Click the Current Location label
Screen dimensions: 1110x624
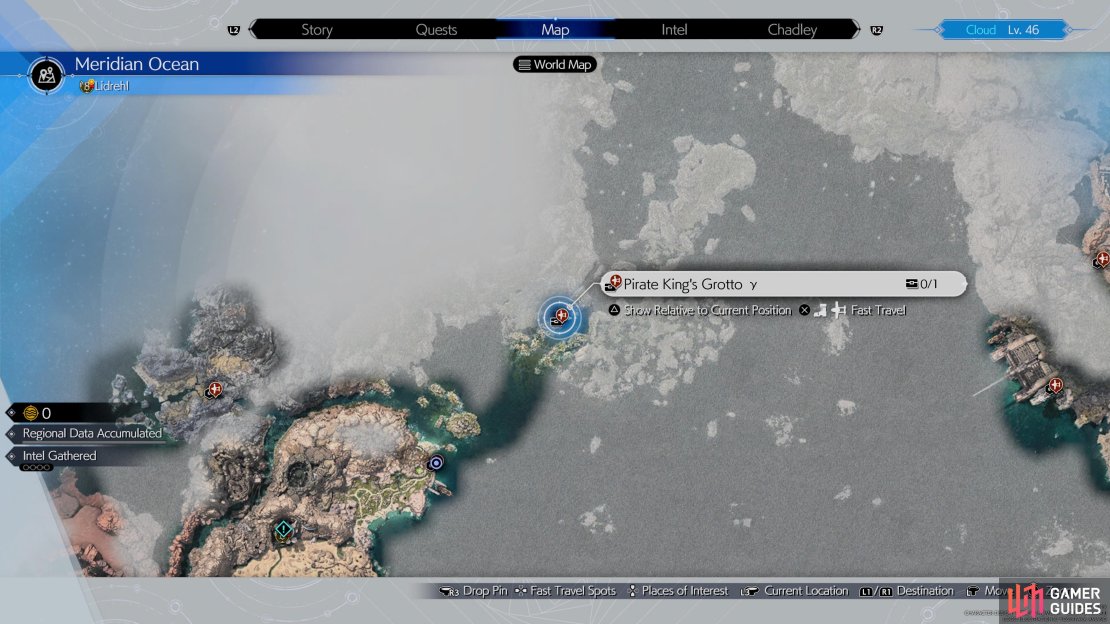click(x=806, y=591)
